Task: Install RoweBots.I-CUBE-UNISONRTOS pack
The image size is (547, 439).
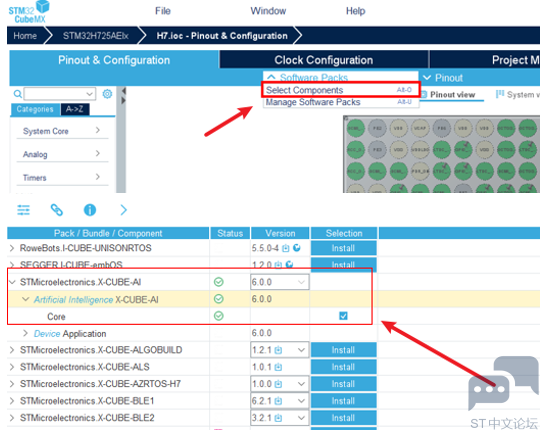Action: (344, 248)
